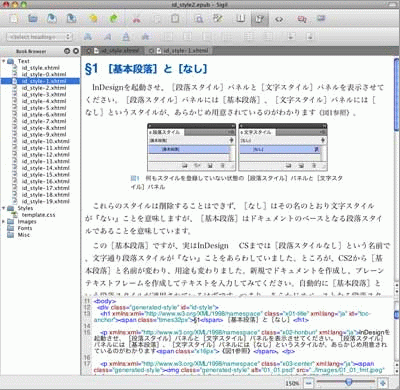
Task: Open the Select heading dropdown
Action: click(x=39, y=37)
